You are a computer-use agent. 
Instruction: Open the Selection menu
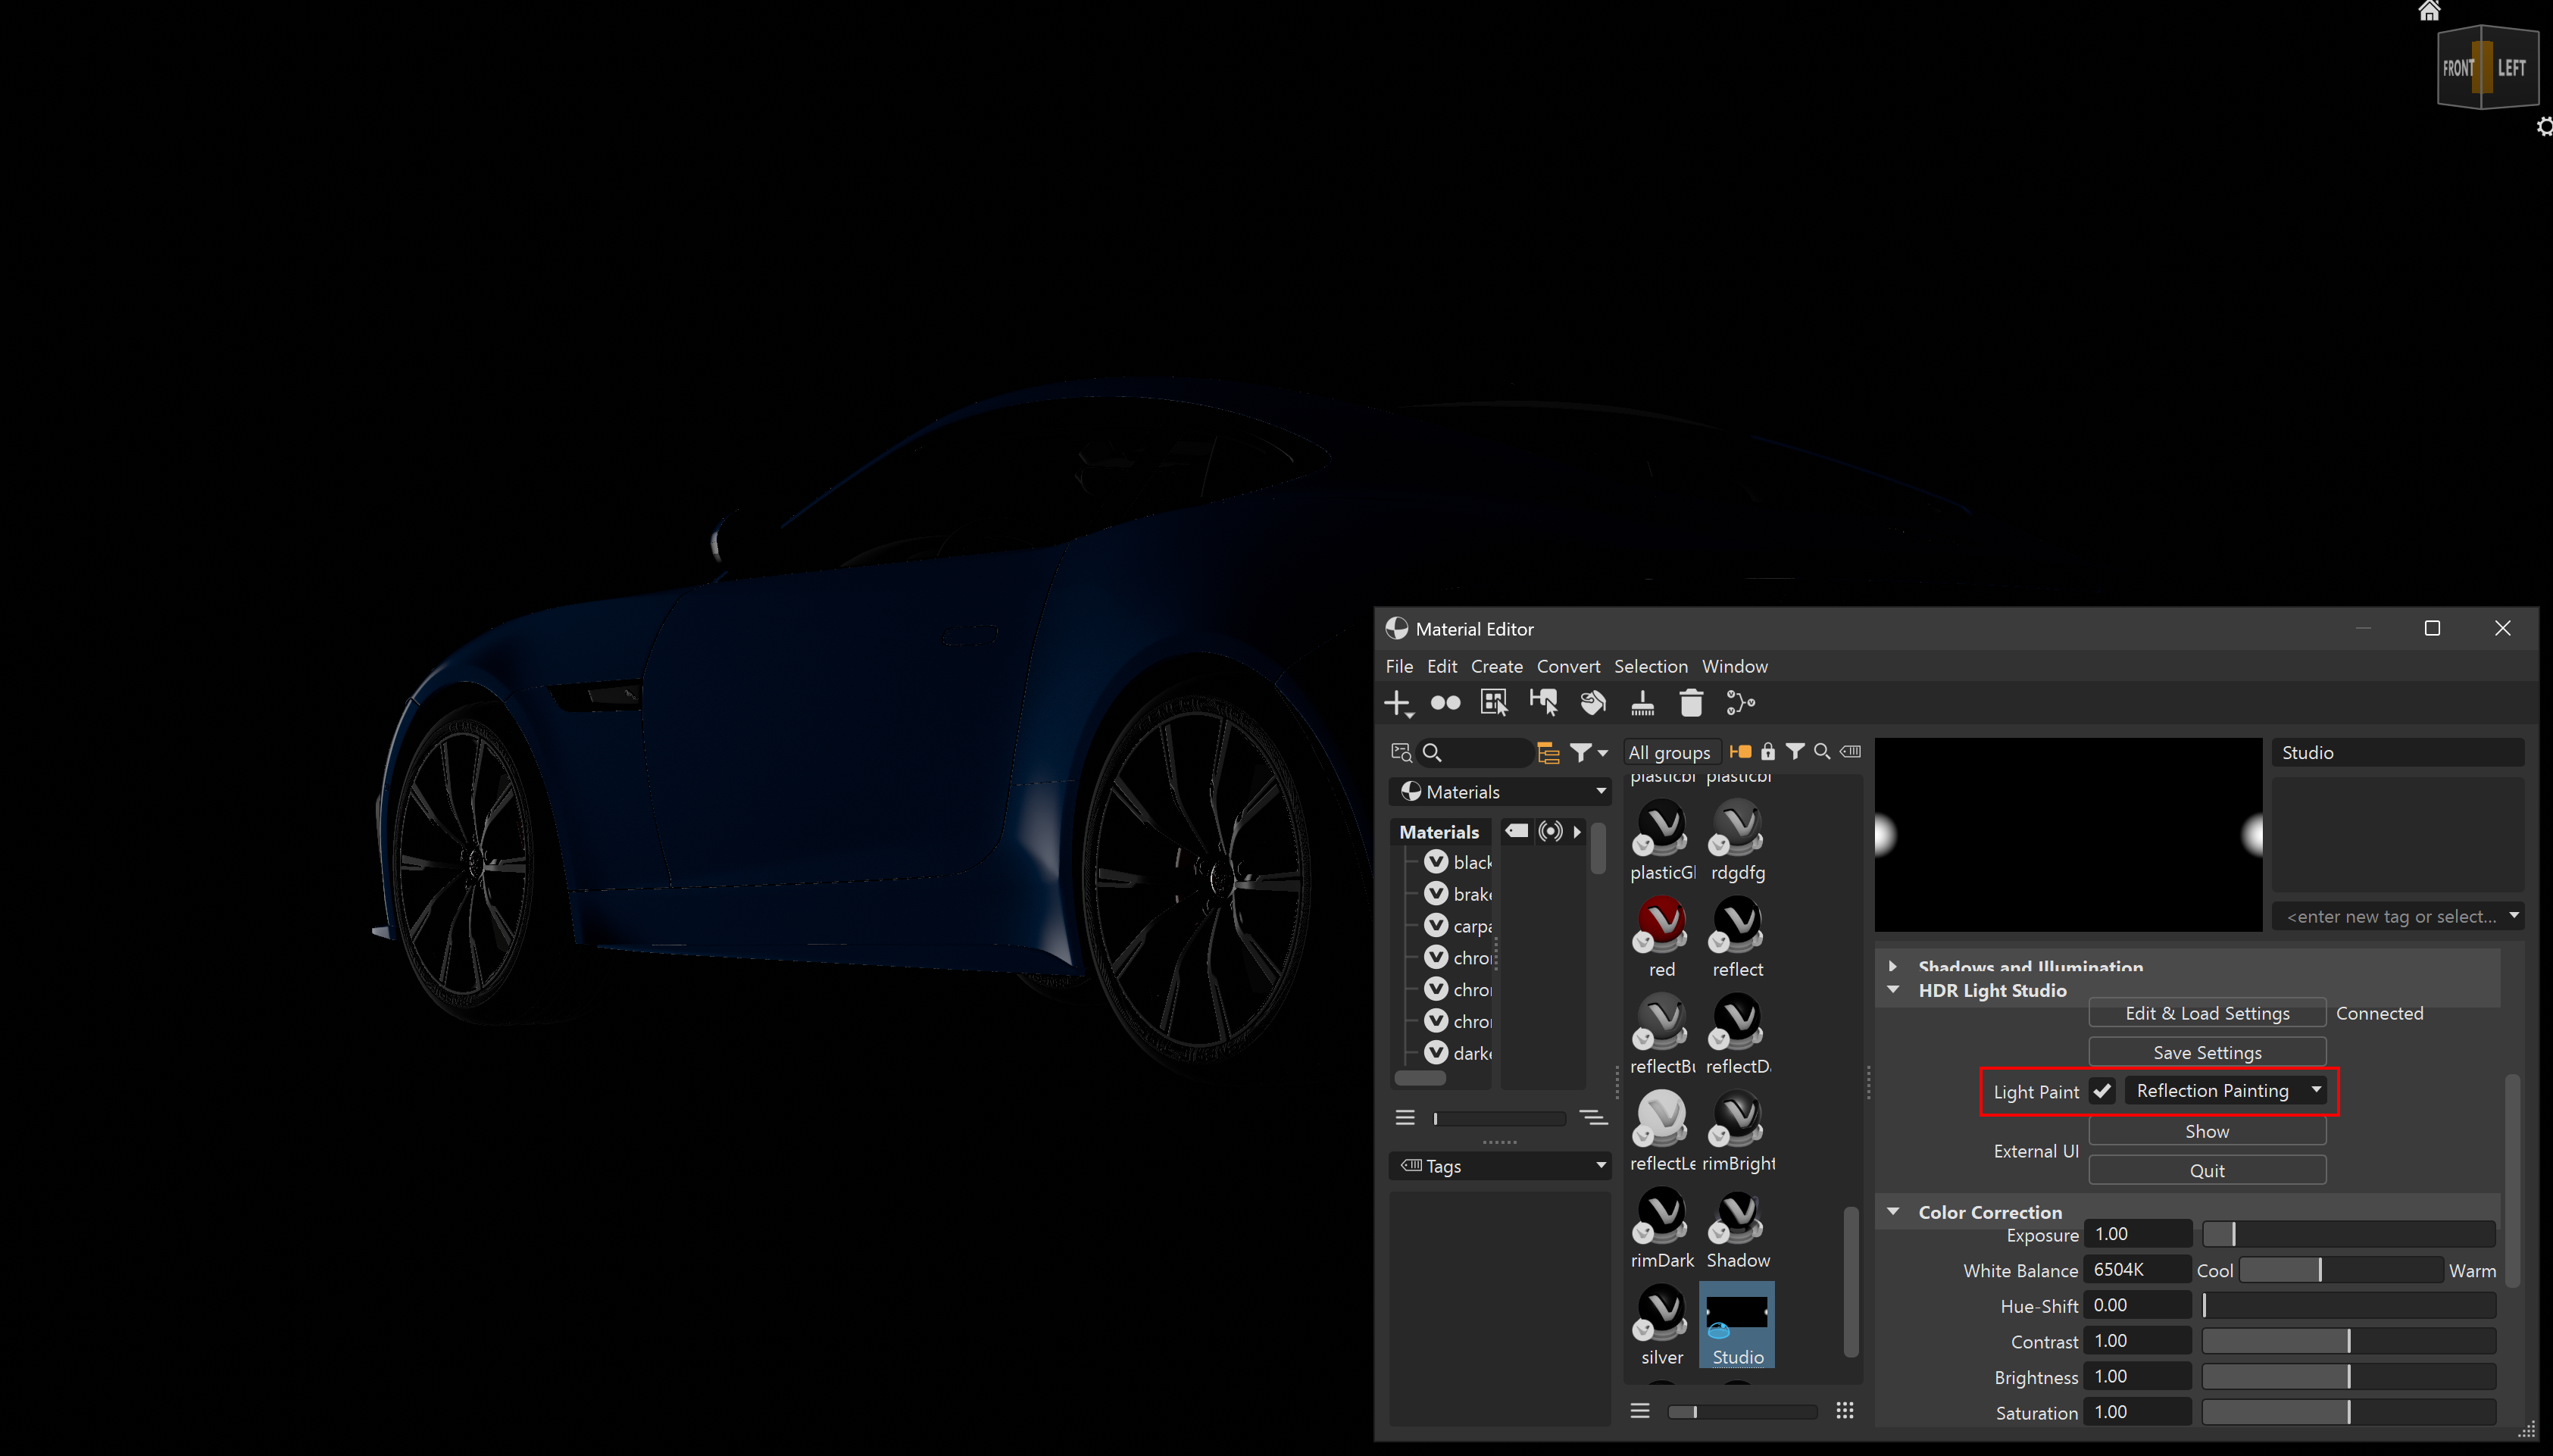coord(1650,666)
